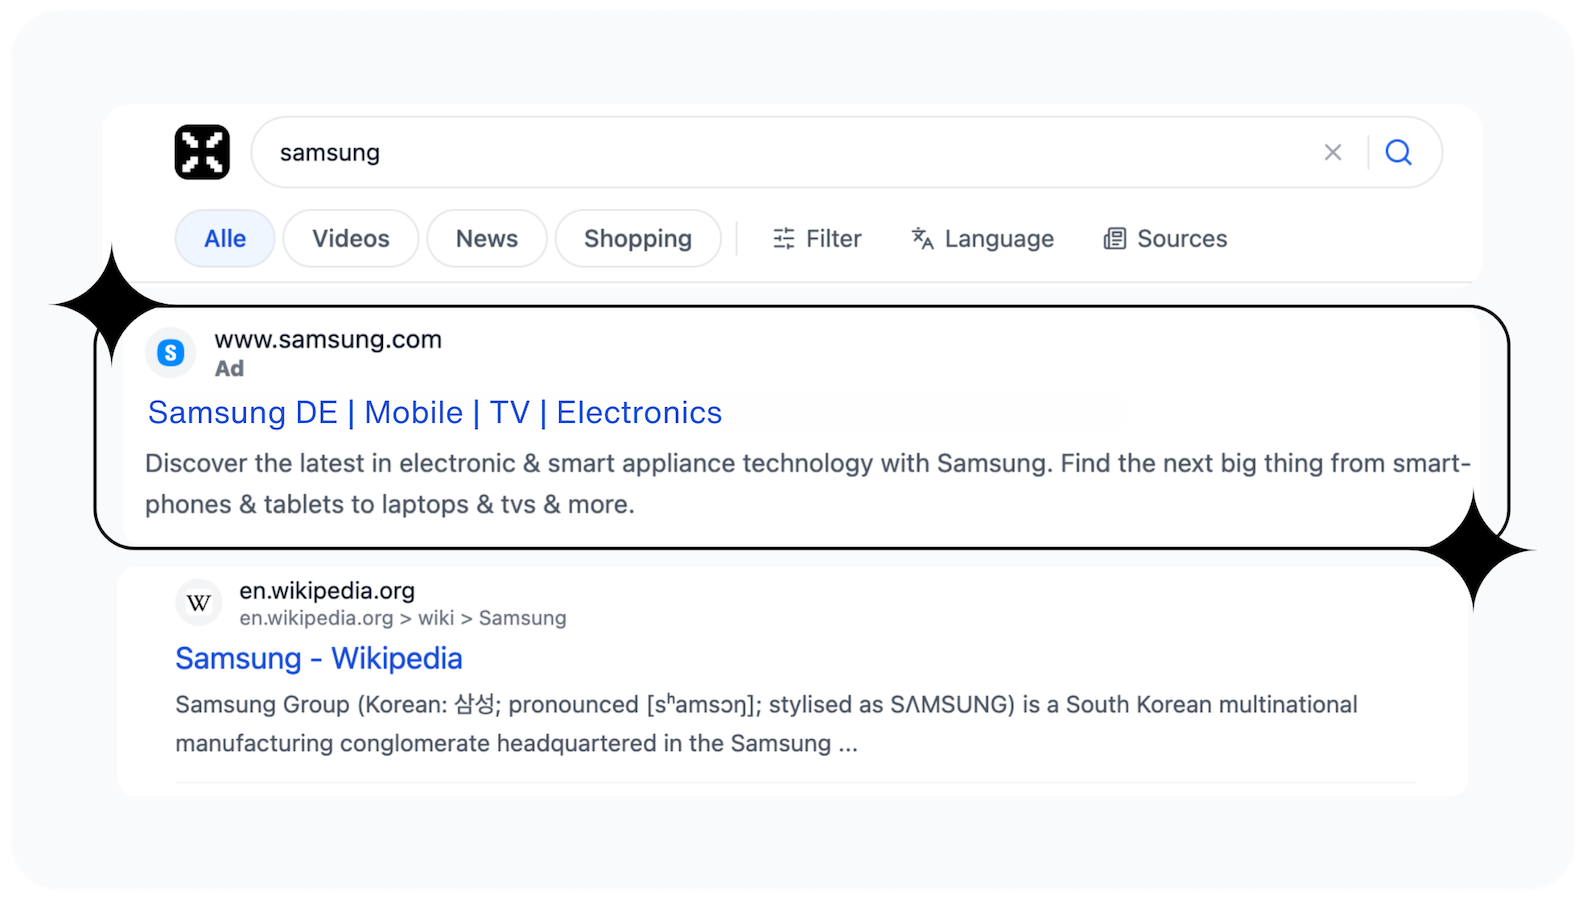Viewport: 1583px width, 900px height.
Task: Click the www.samsung.com domain text
Action: tap(328, 339)
